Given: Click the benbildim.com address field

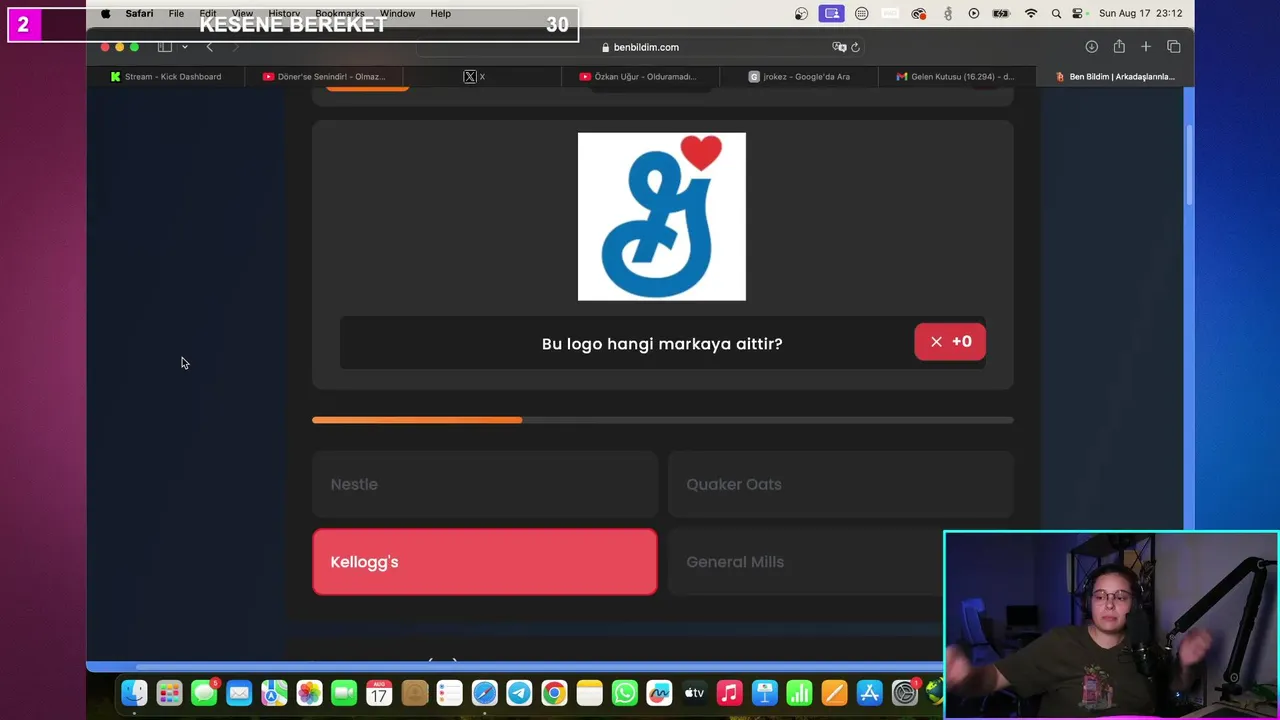Looking at the screenshot, I should pos(640,47).
